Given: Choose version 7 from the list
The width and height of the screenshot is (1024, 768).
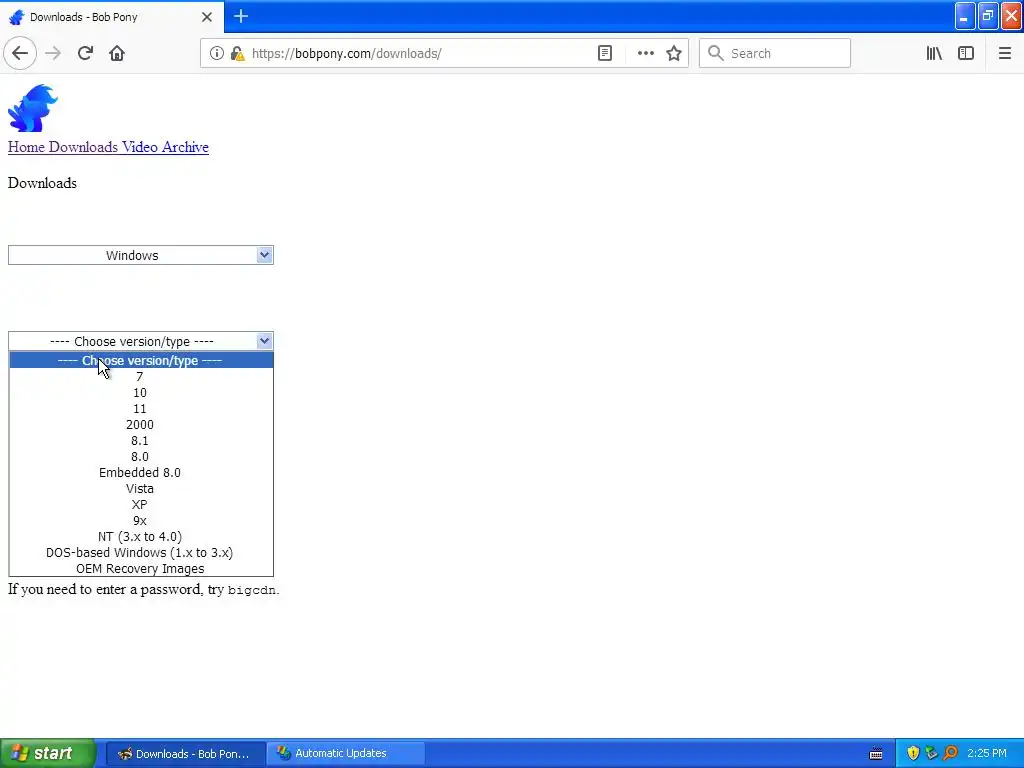Looking at the screenshot, I should 140,377.
